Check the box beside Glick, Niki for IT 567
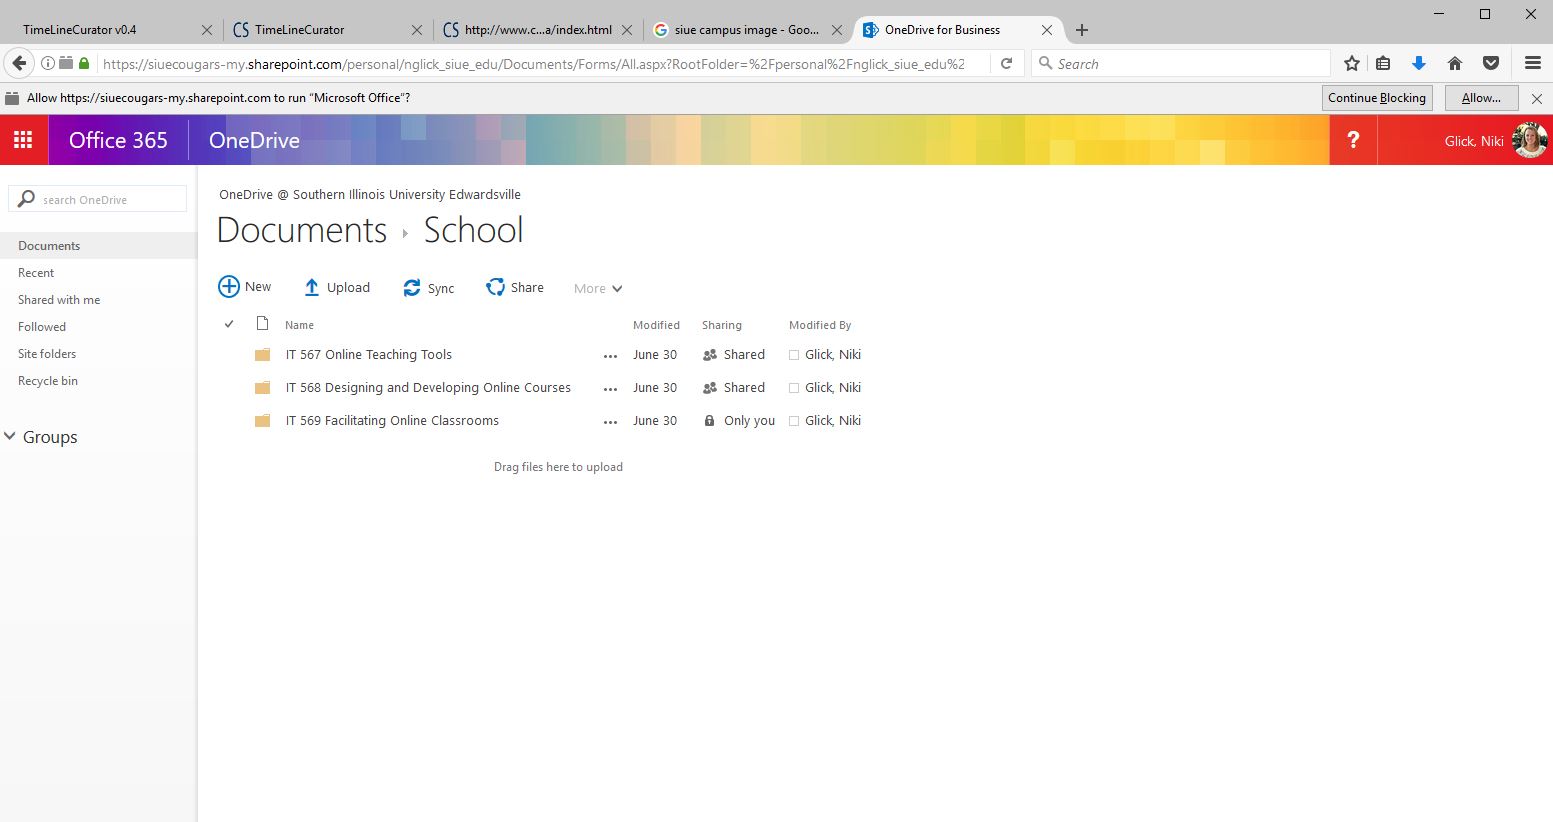1553x822 pixels. point(794,355)
